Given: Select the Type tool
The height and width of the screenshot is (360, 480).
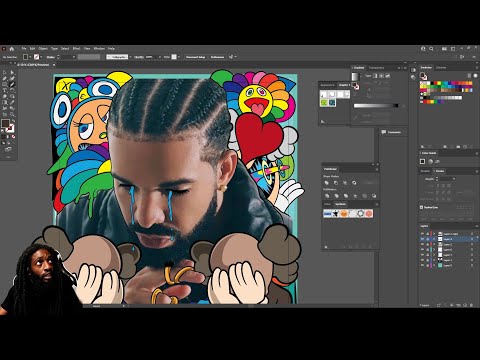Looking at the screenshot, I should click(4, 90).
